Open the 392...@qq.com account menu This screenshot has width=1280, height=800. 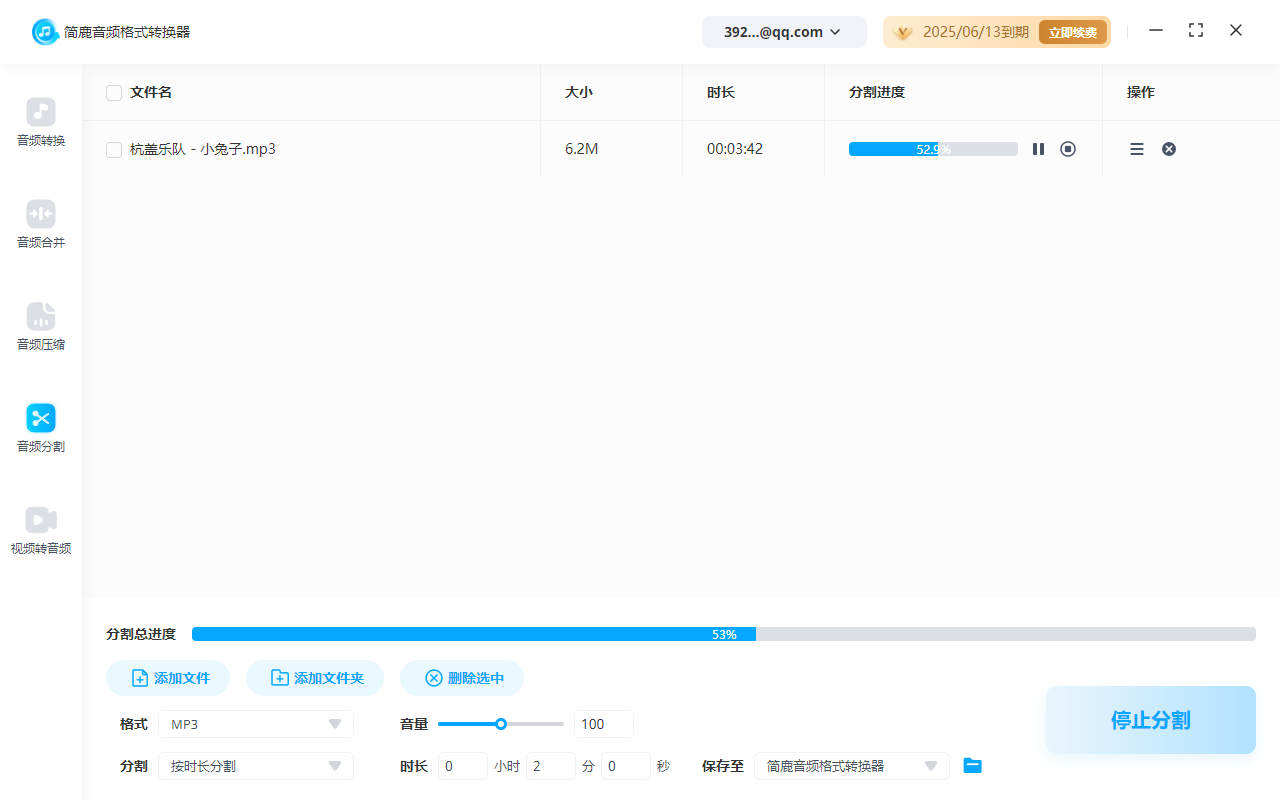click(x=784, y=31)
